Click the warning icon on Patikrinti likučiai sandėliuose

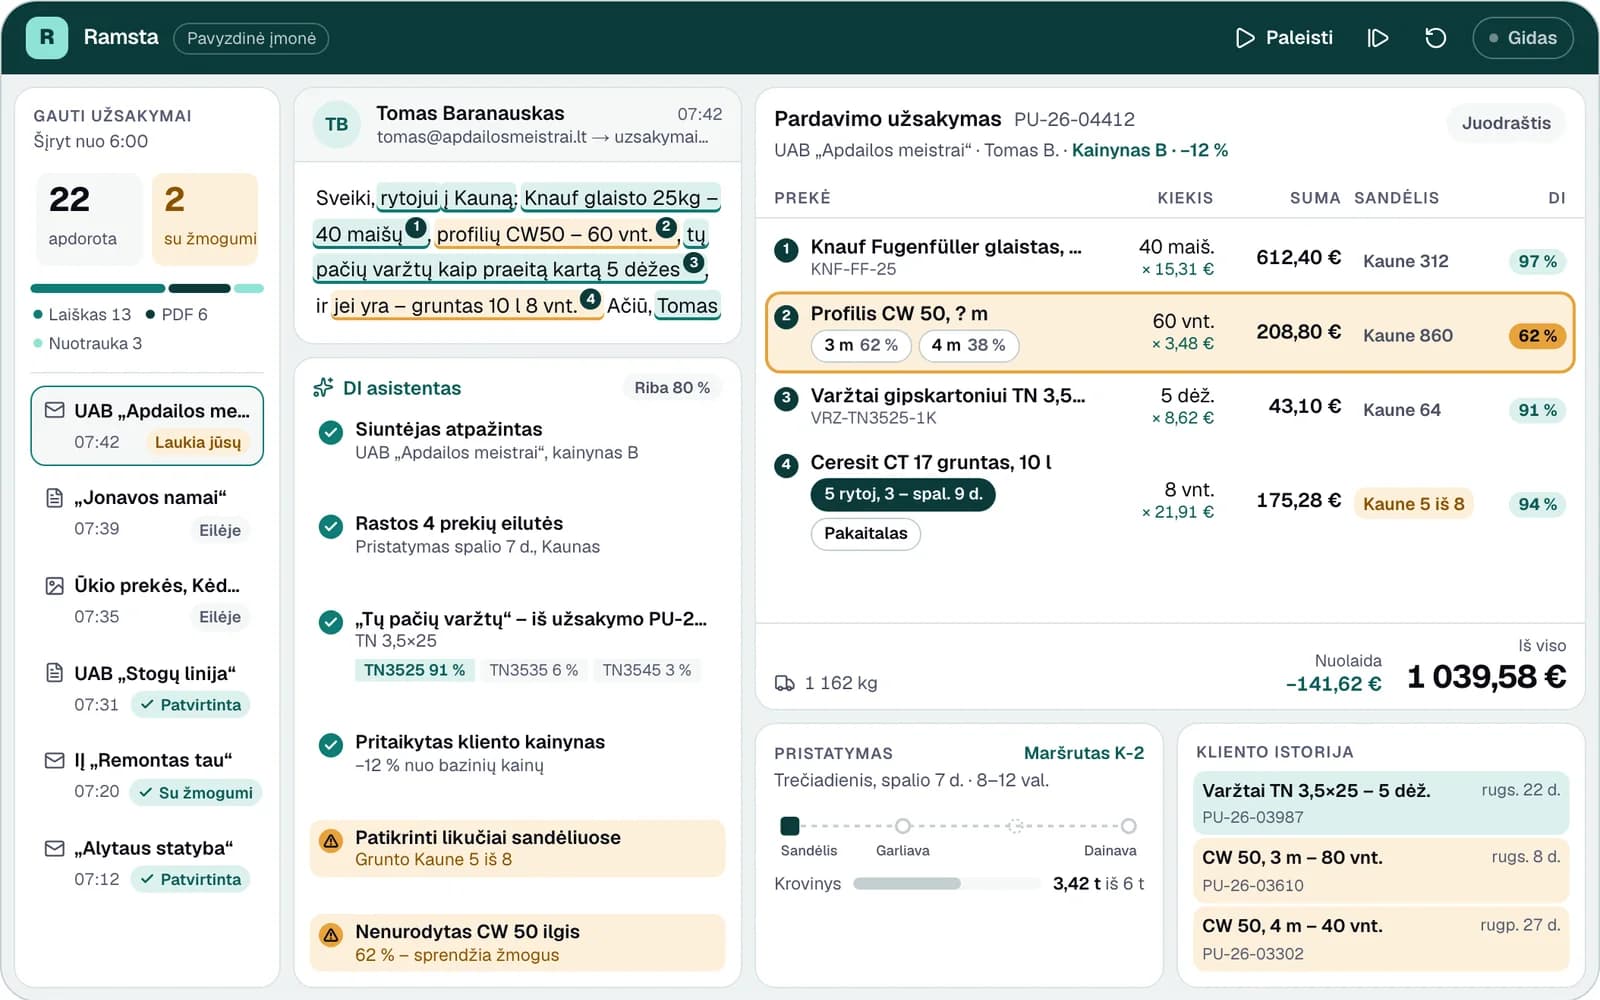click(x=330, y=841)
